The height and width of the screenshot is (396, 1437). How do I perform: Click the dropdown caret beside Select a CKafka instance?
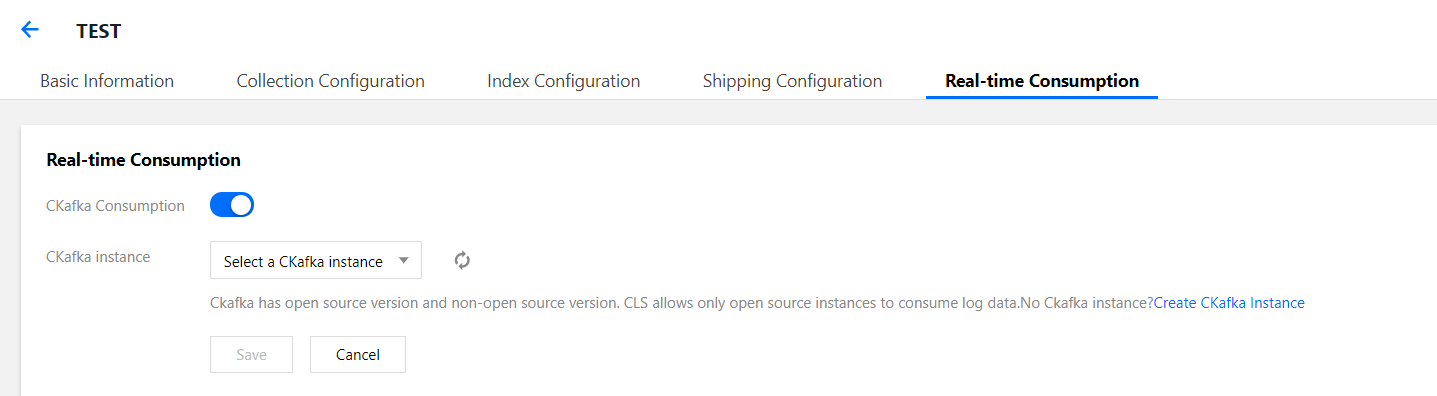404,261
